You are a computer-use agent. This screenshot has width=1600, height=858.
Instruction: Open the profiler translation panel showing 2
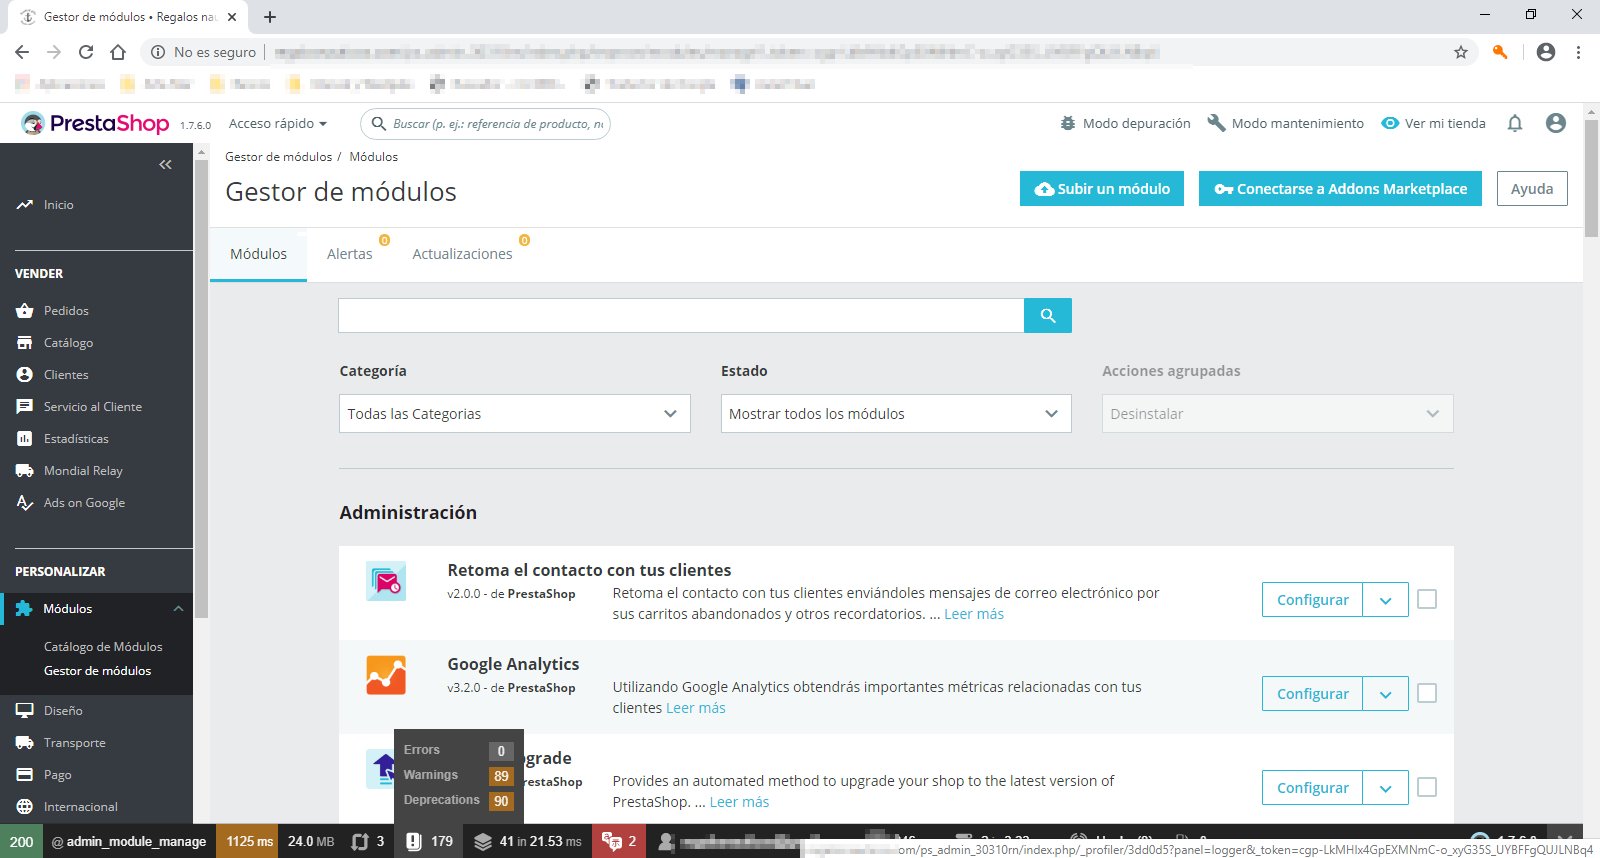click(619, 842)
